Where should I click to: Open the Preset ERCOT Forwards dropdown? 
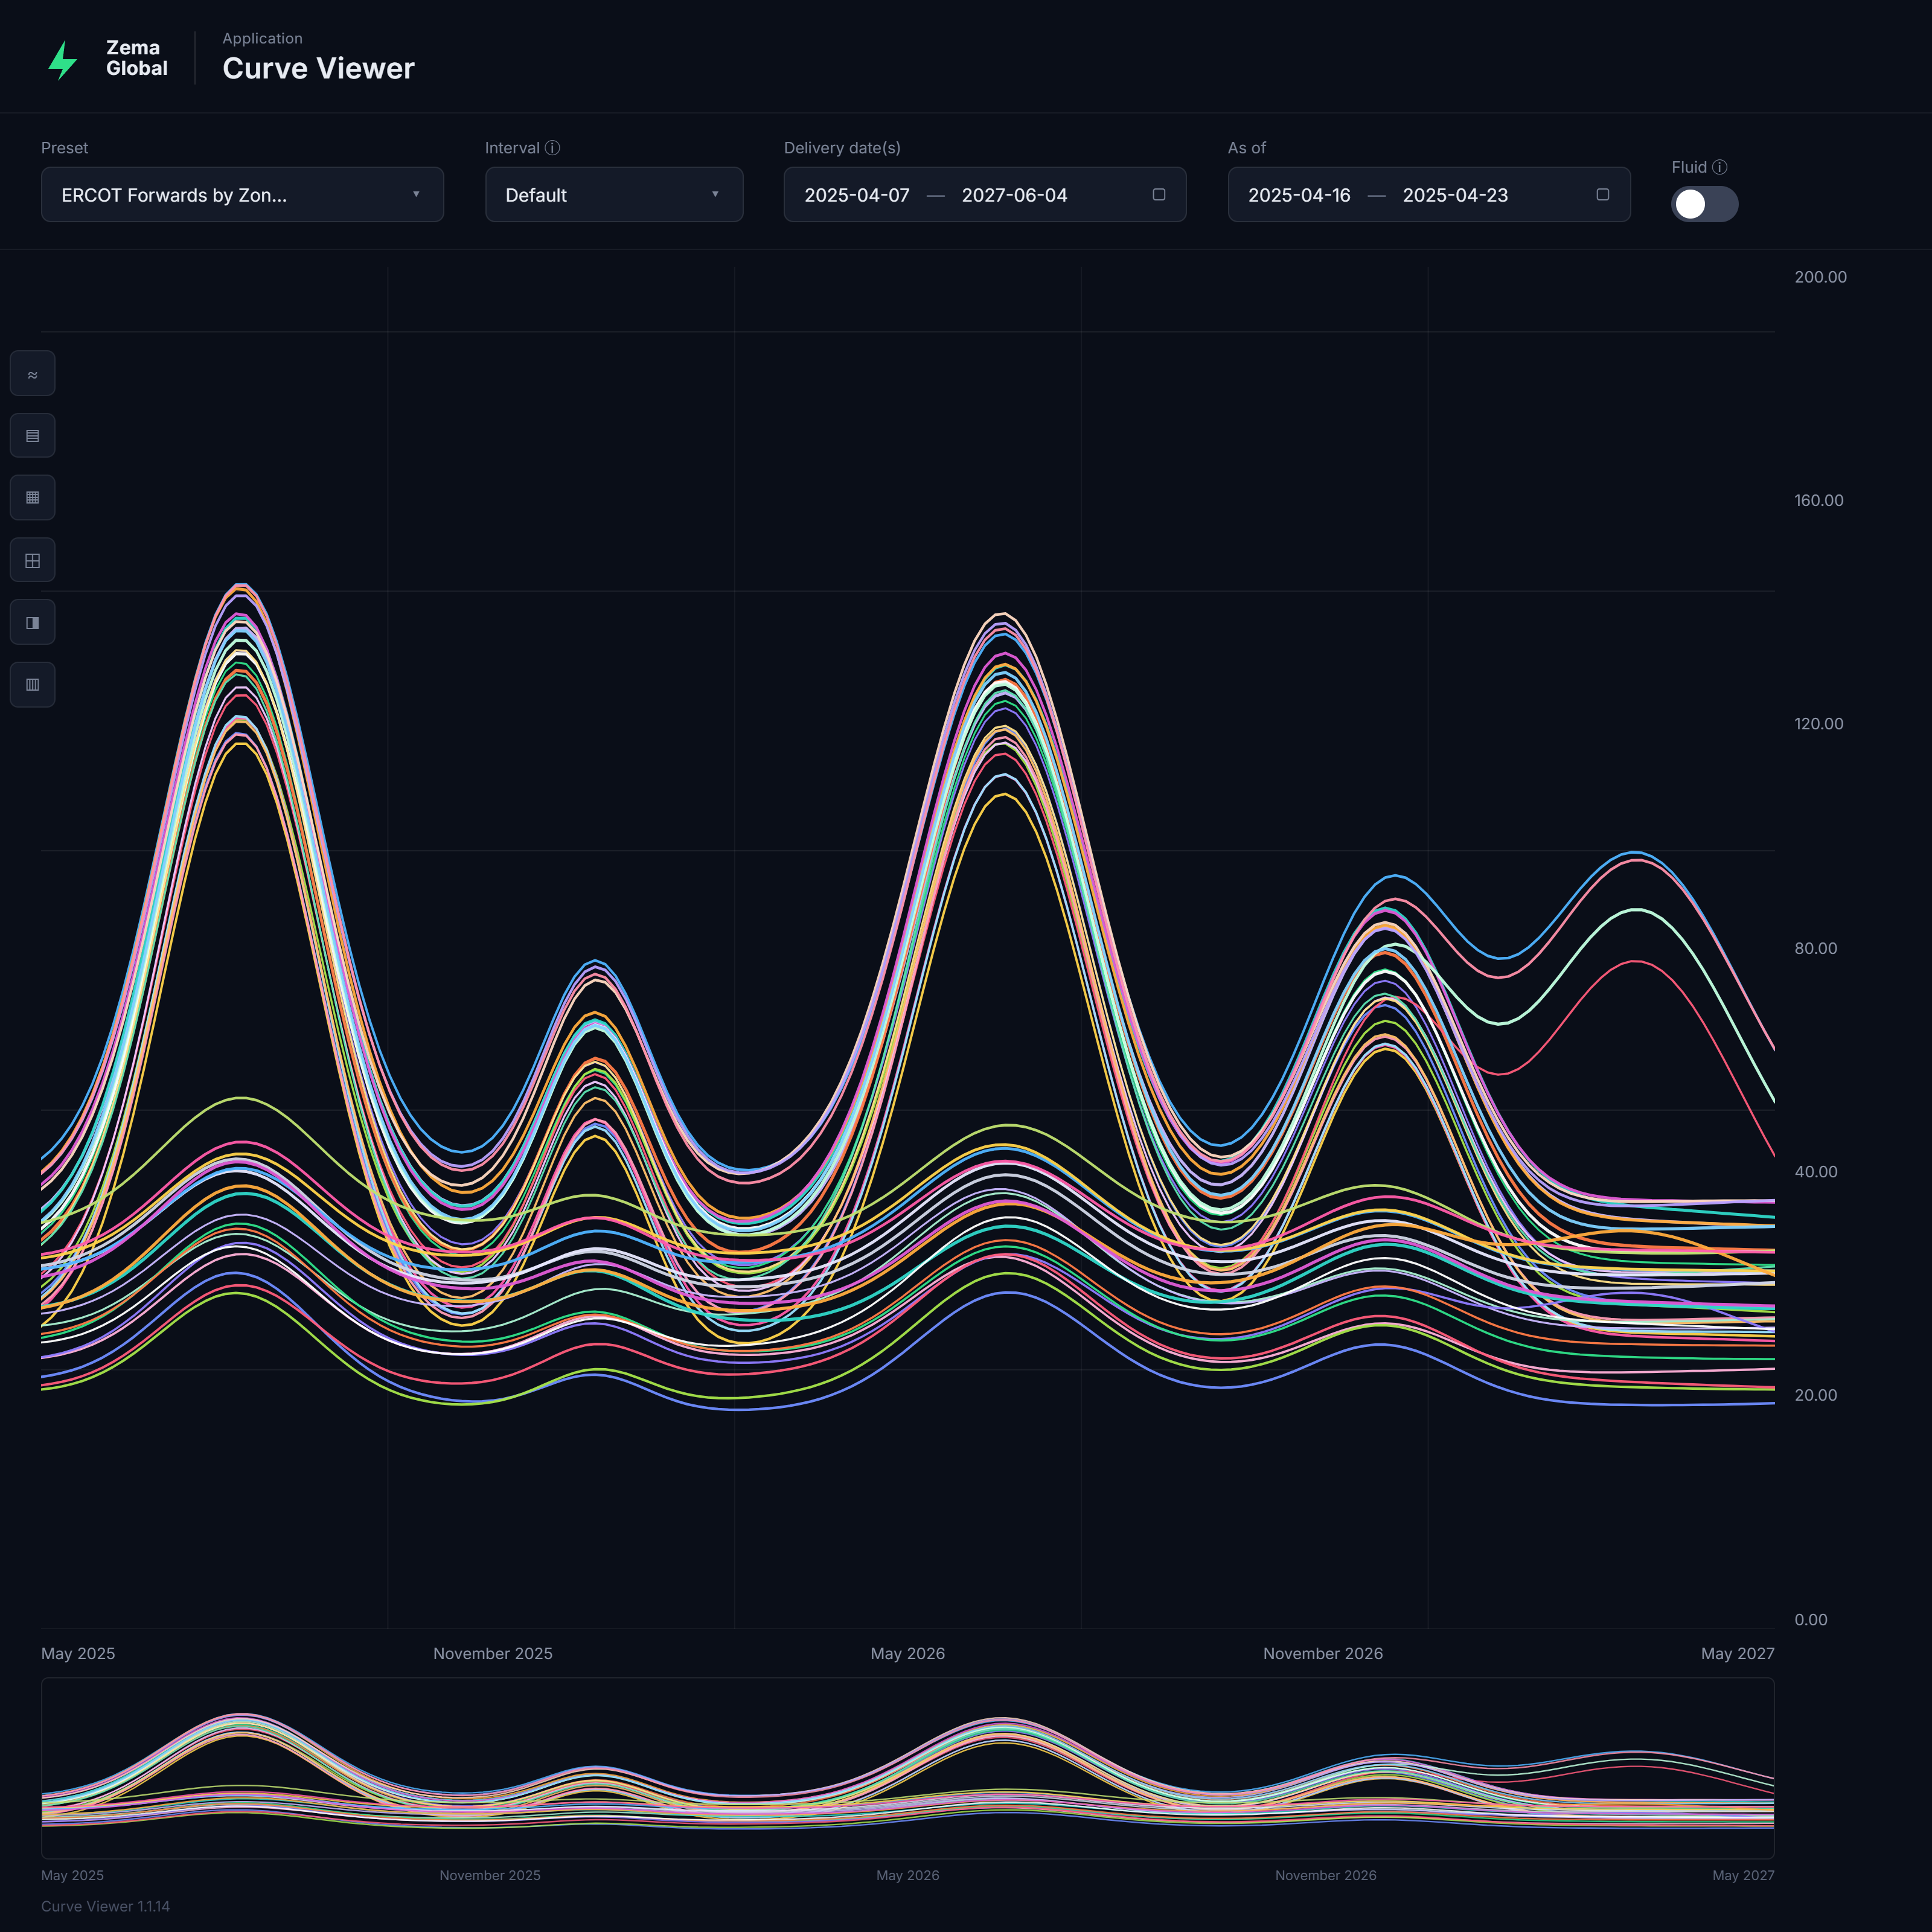(x=242, y=194)
